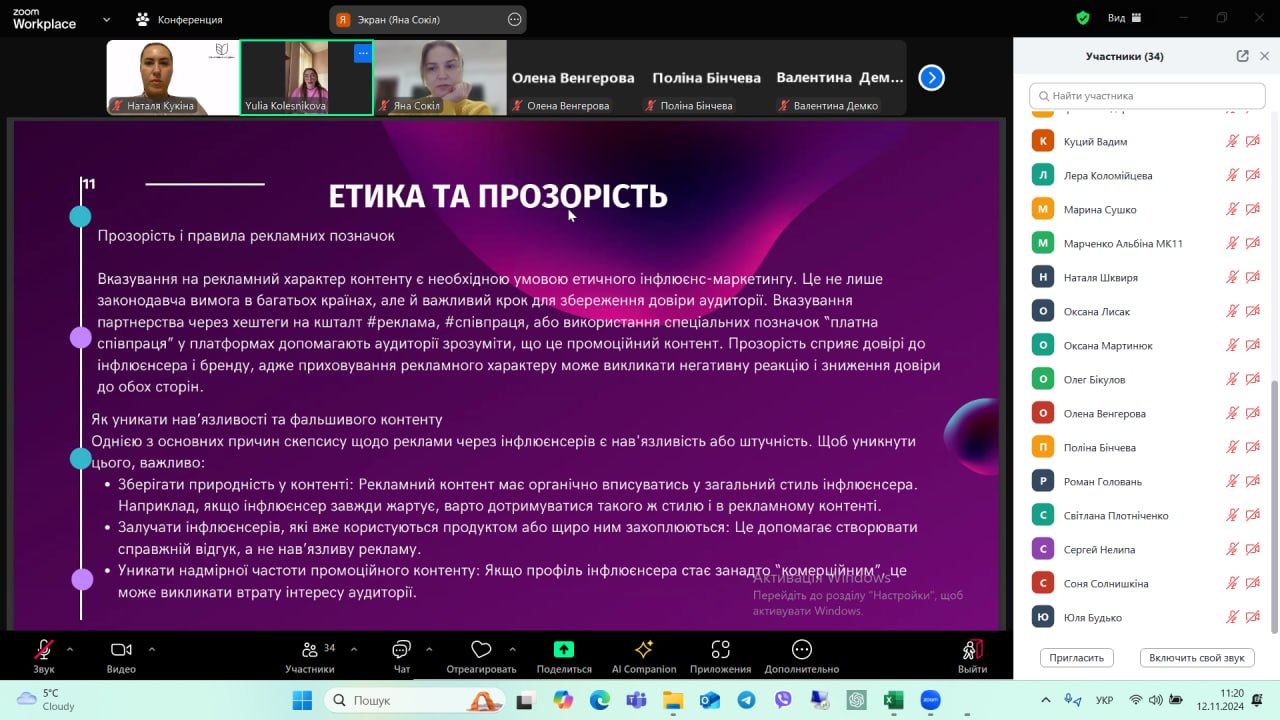The width and height of the screenshot is (1280, 720).
Task: Open video options arrow next to Видео
Action: tap(152, 649)
